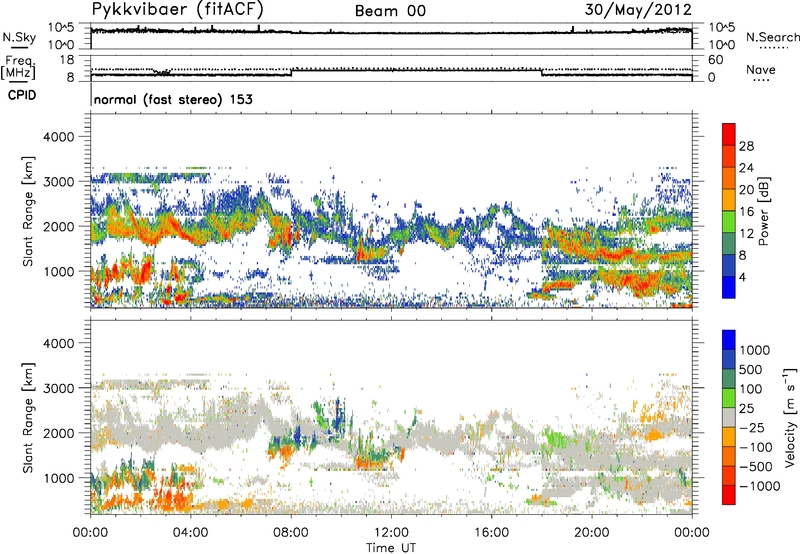The image size is (800, 554).
Task: Click the frequency step-up at 08:00
Action: click(x=291, y=72)
